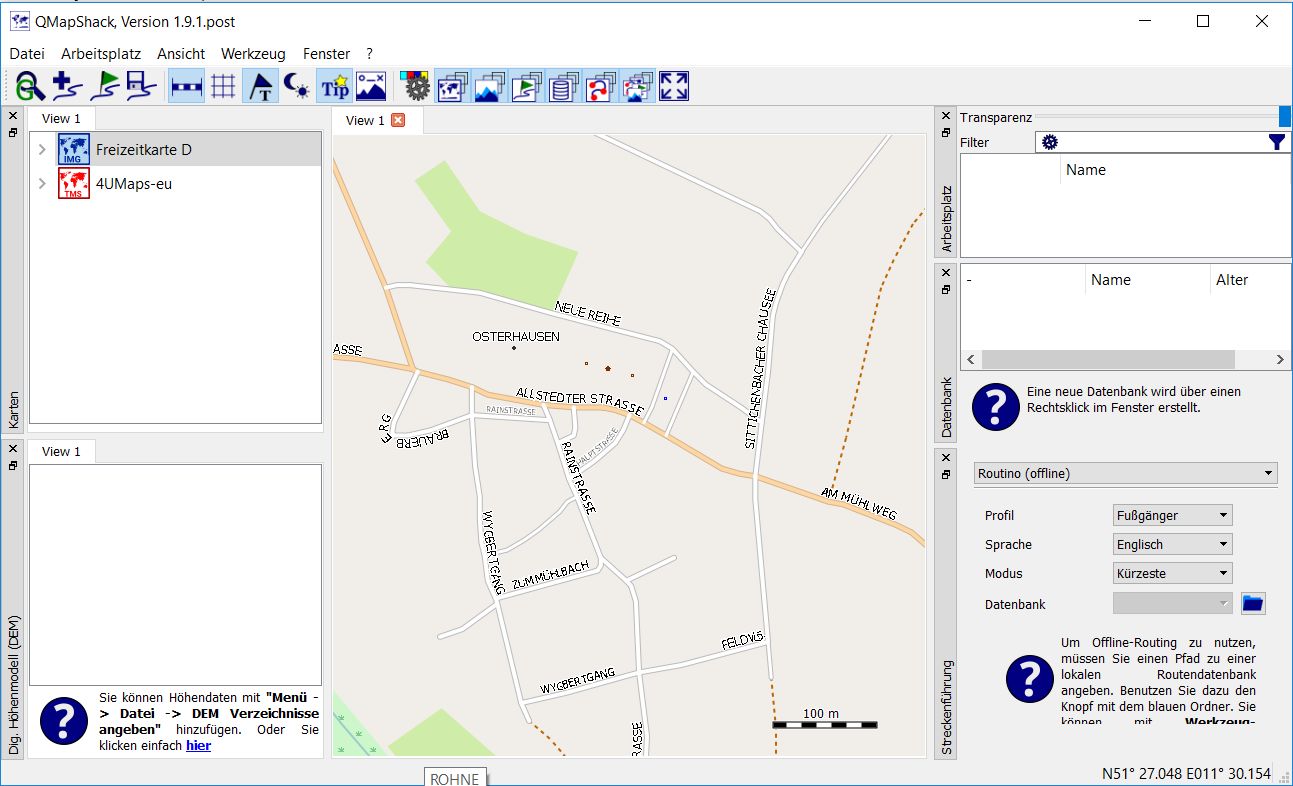Close the Arbeitsplatz dock panel
This screenshot has width=1293, height=786.
pos(946,115)
